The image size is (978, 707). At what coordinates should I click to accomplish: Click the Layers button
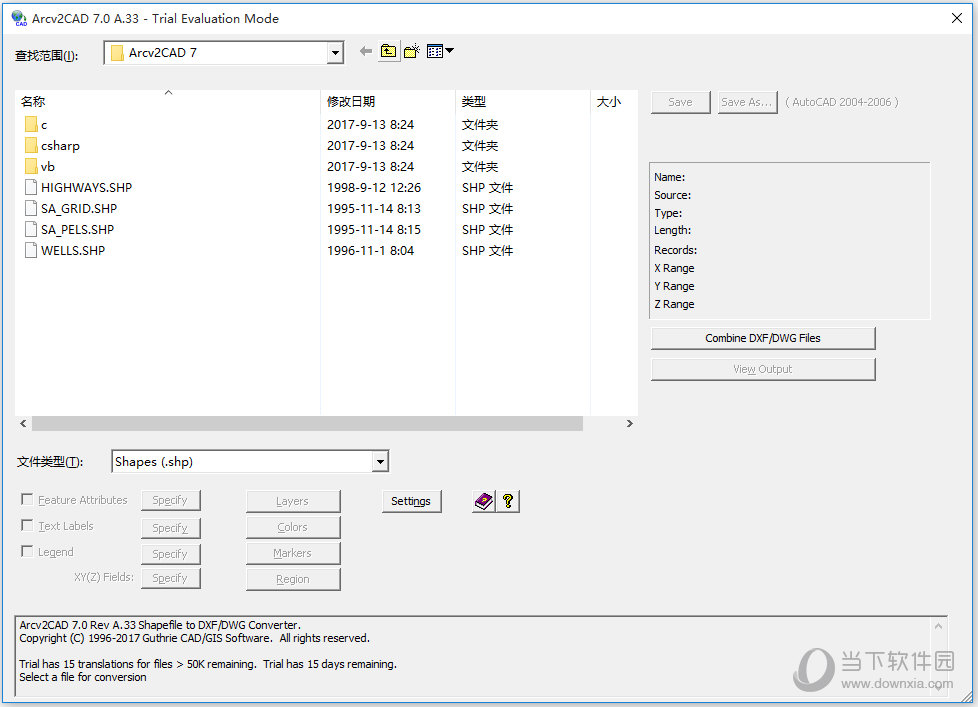293,501
